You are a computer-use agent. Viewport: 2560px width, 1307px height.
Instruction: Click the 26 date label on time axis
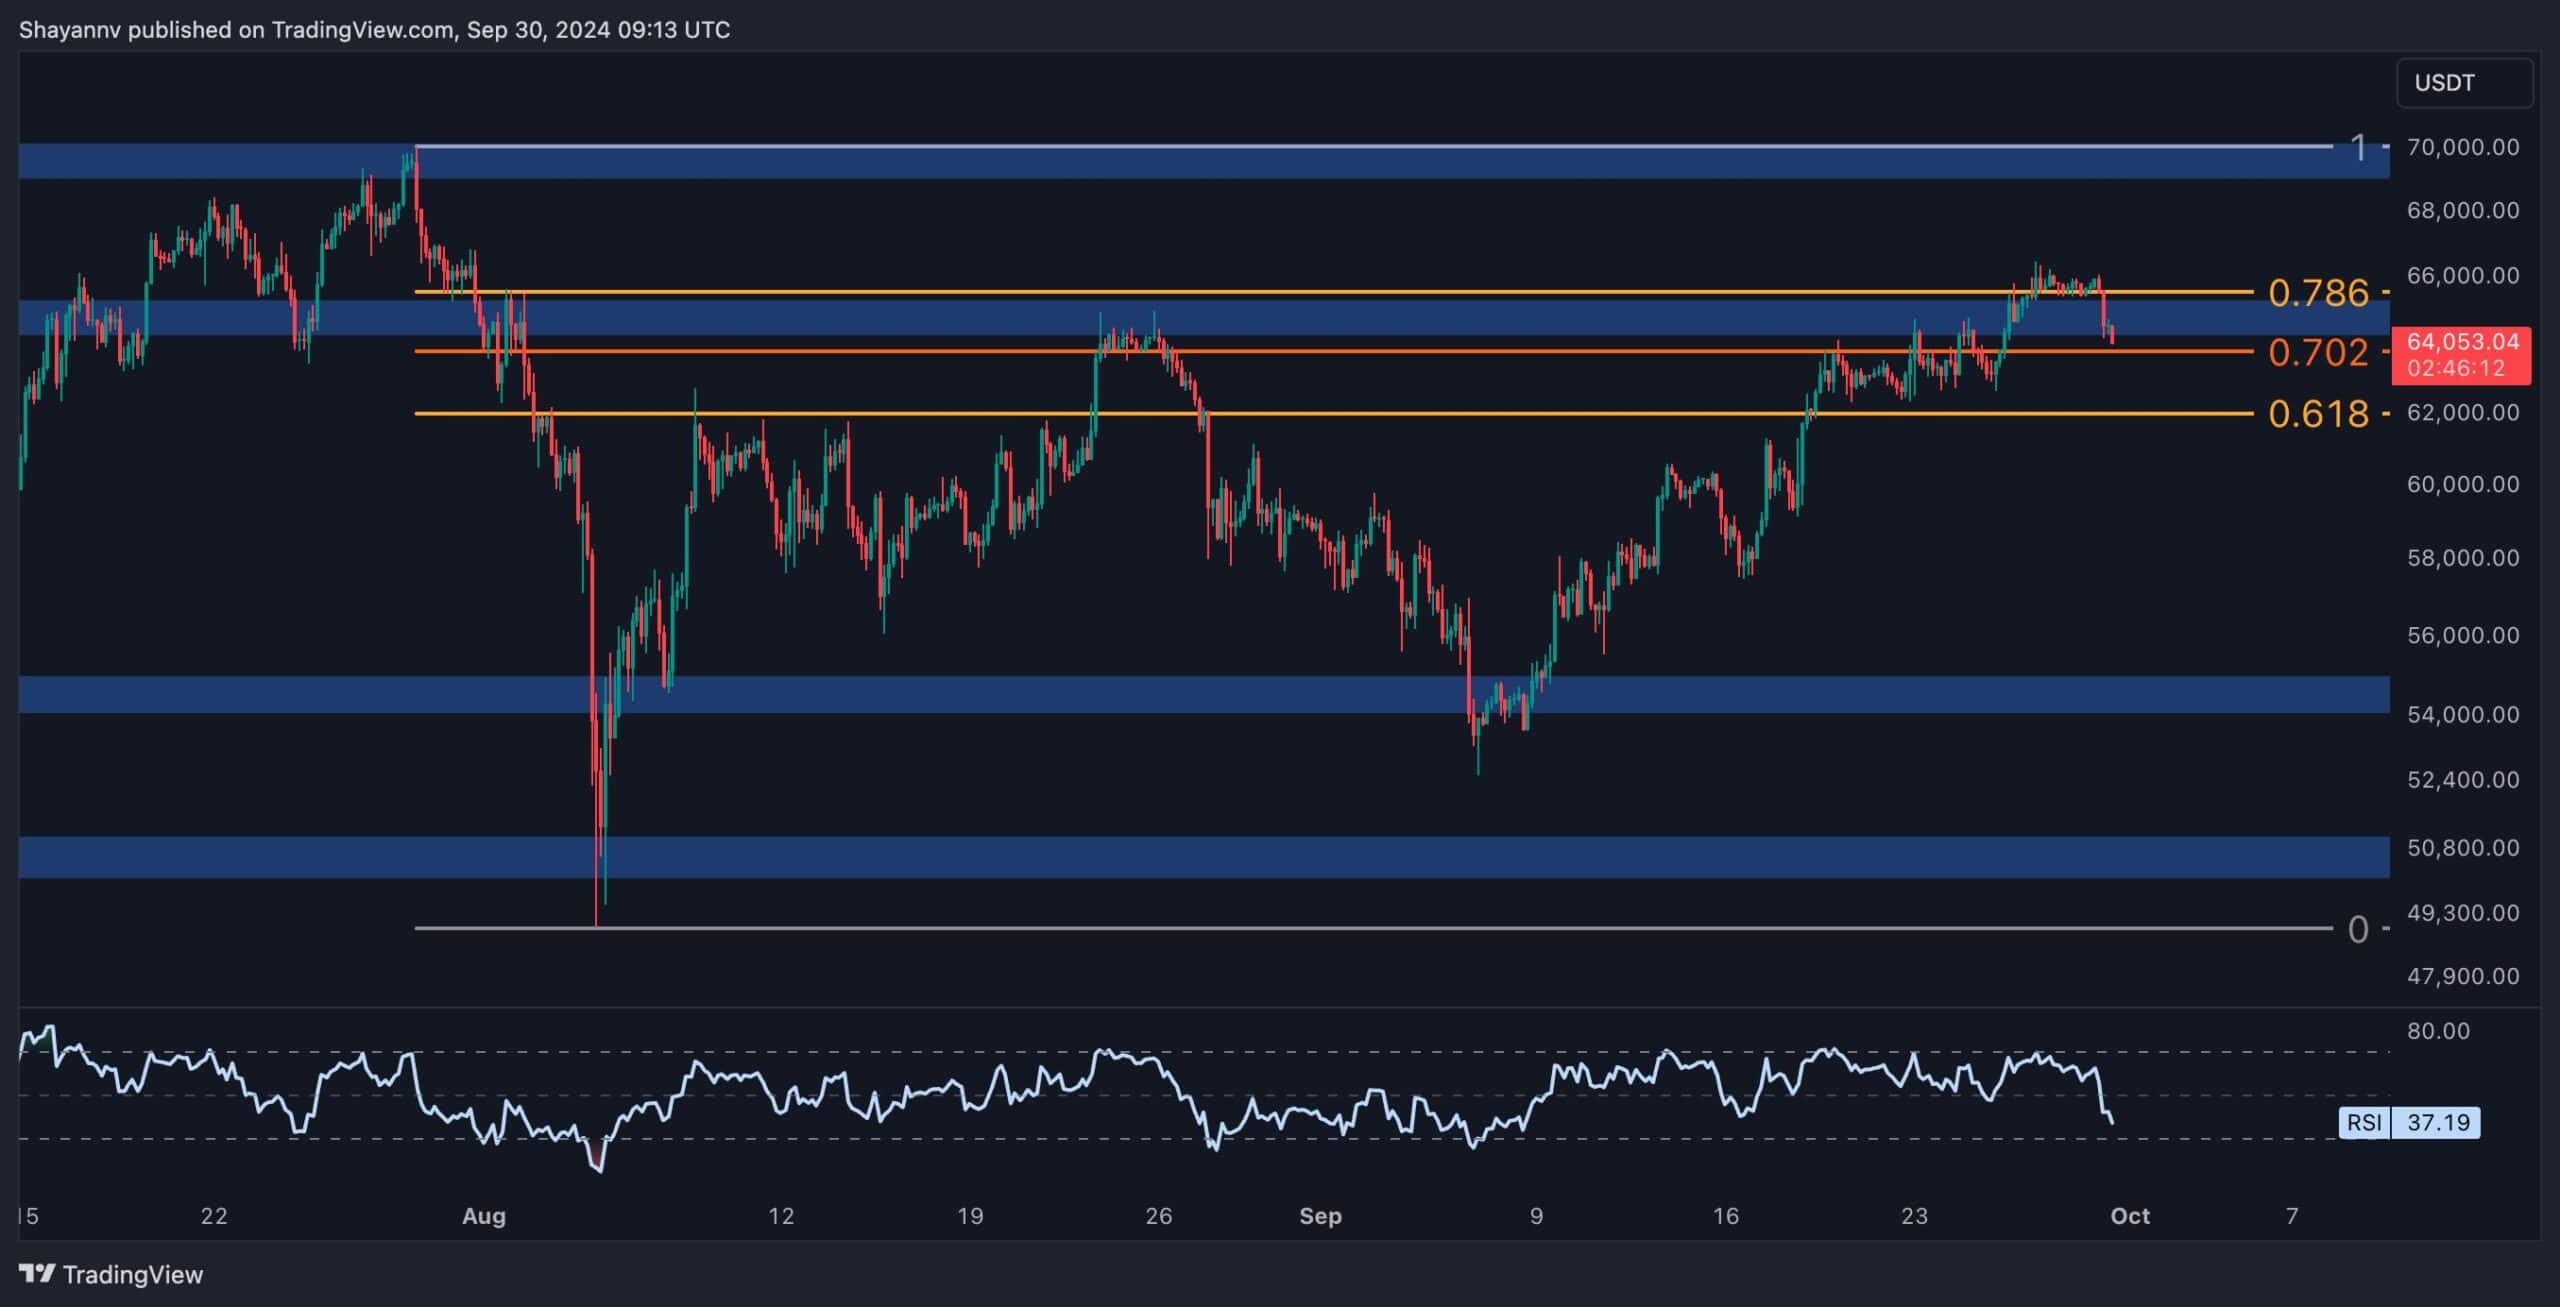[x=1158, y=1216]
